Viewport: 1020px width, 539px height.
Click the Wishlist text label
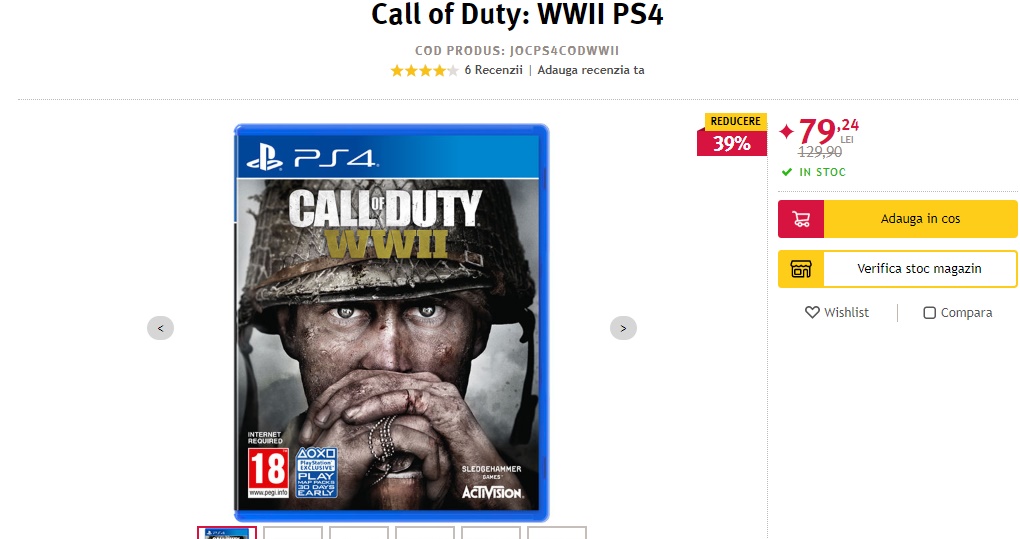pyautogui.click(x=846, y=313)
